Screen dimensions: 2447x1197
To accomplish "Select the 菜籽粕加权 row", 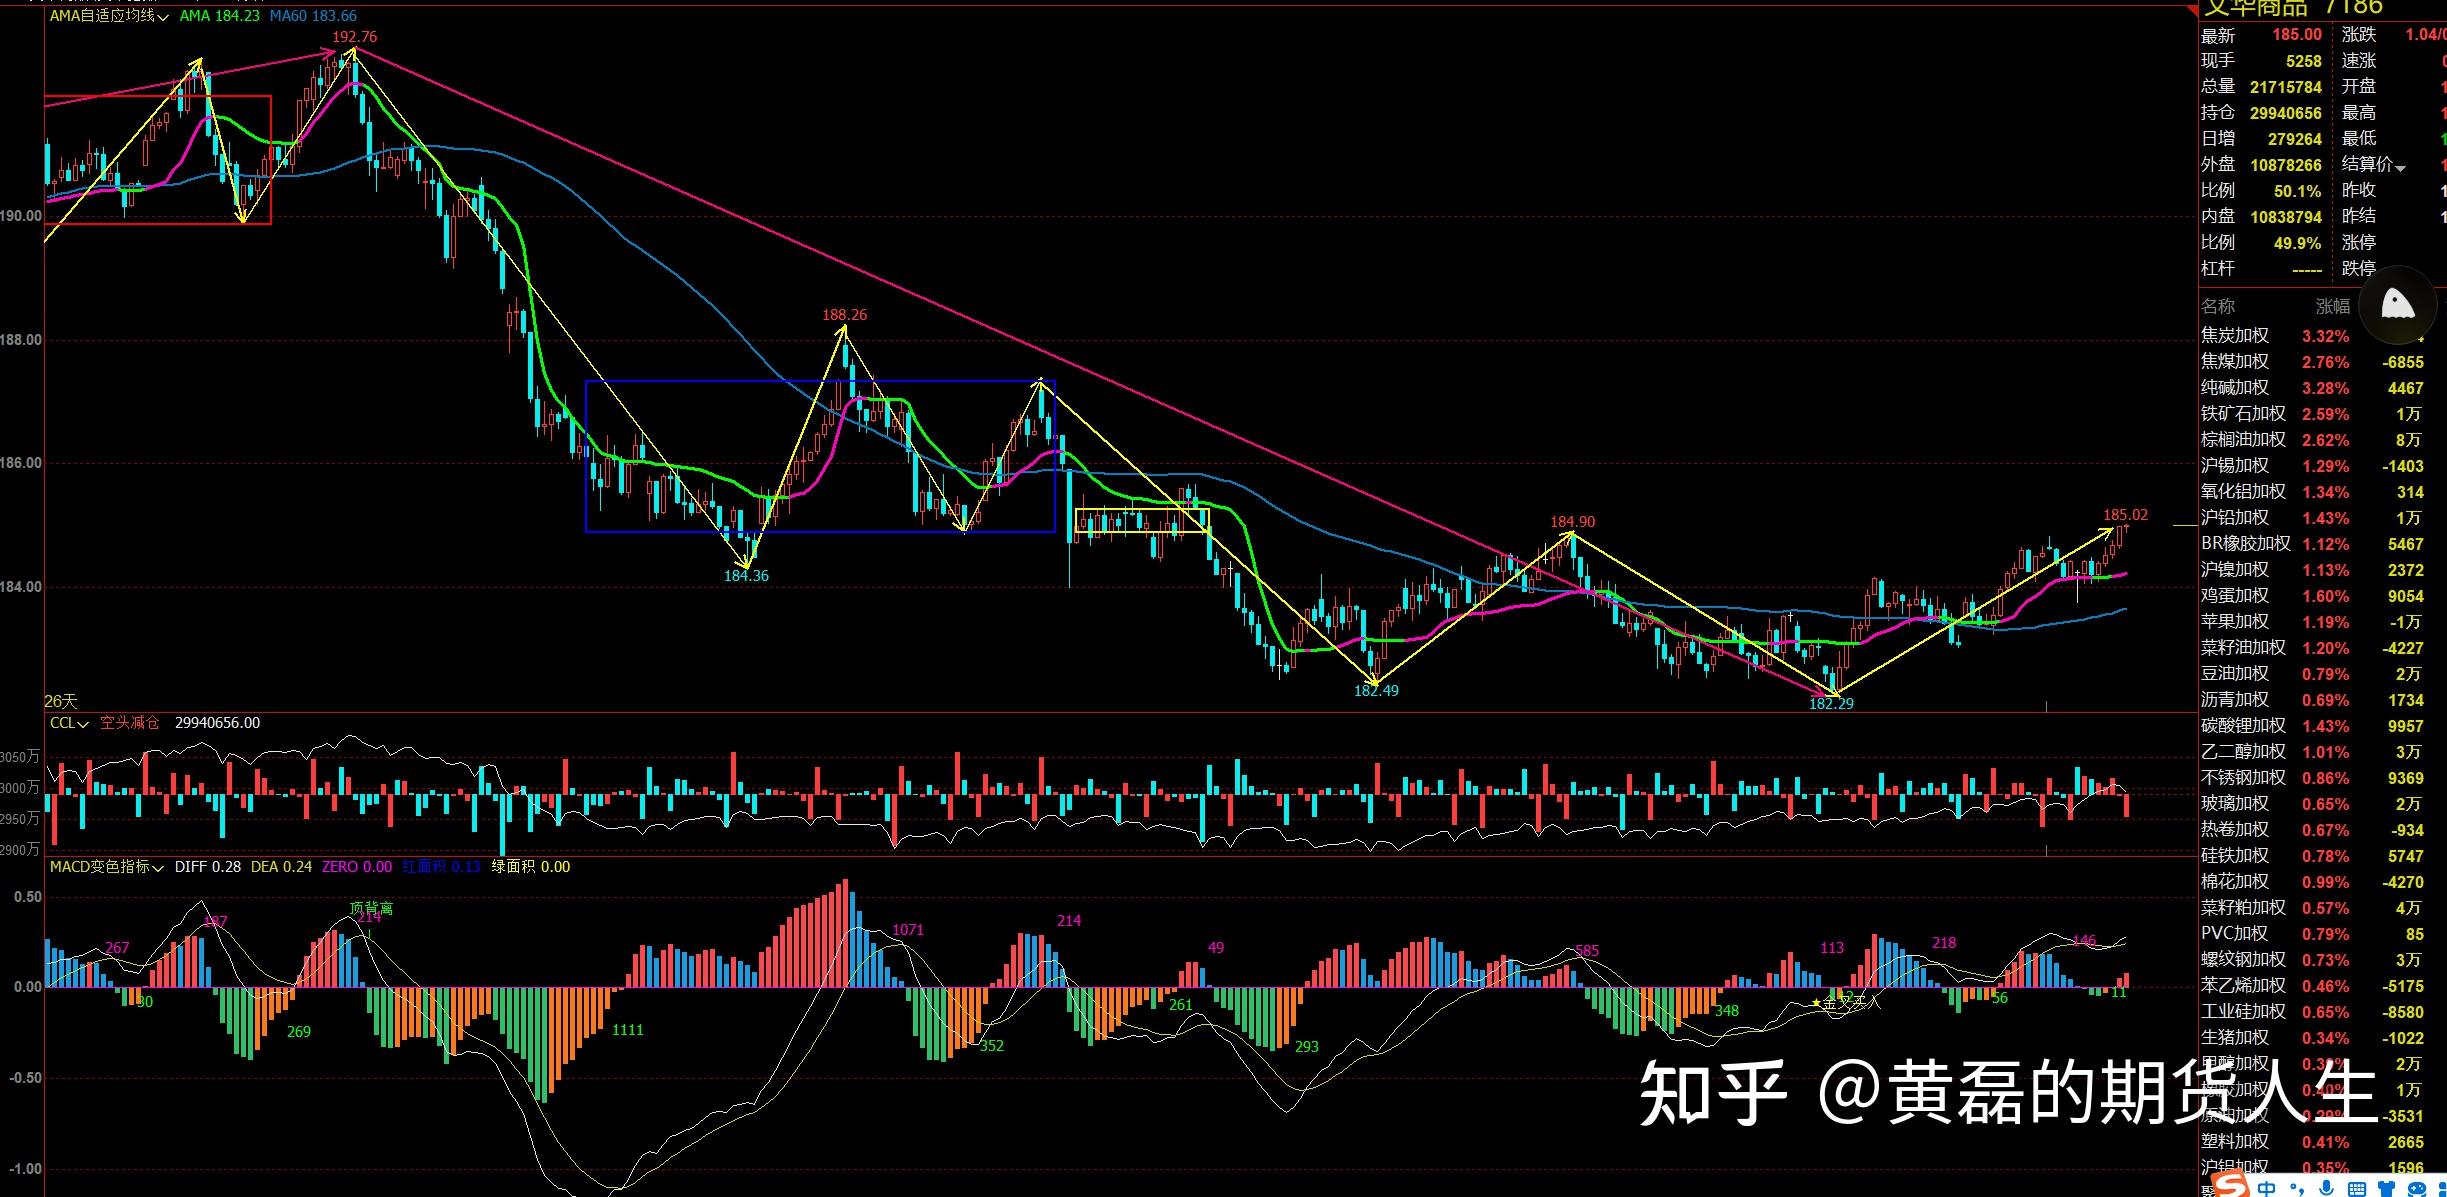I will [x=2312, y=908].
